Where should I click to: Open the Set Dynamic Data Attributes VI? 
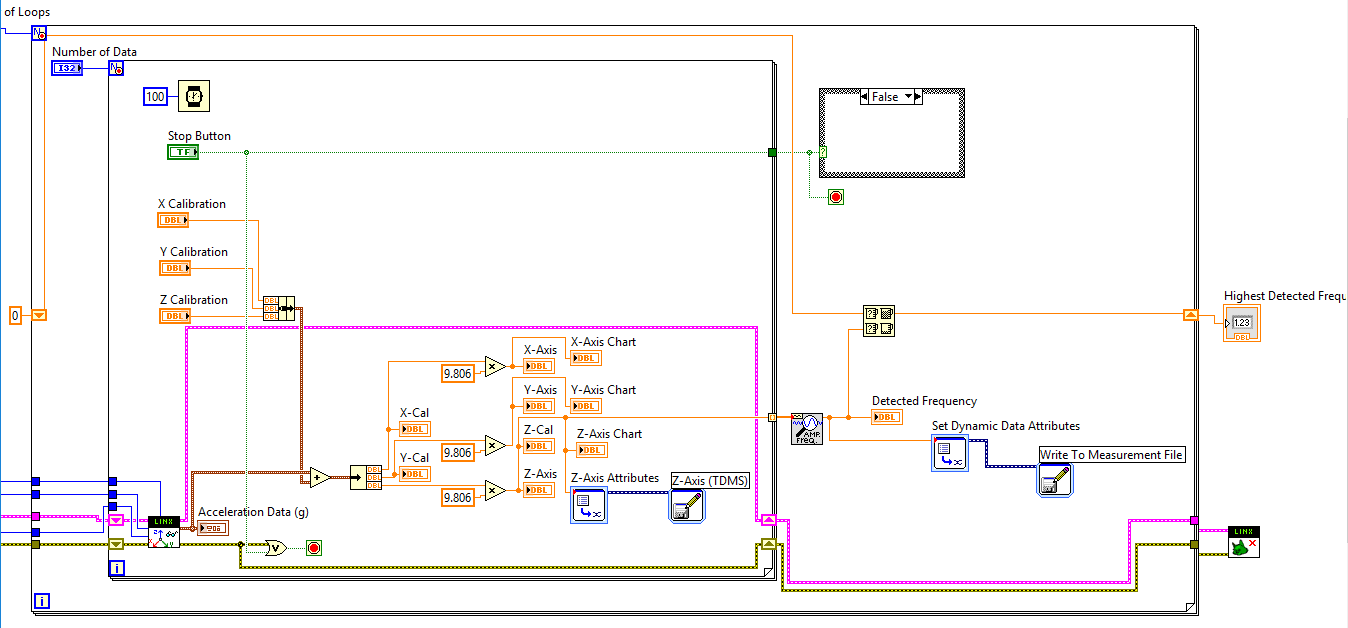click(950, 453)
